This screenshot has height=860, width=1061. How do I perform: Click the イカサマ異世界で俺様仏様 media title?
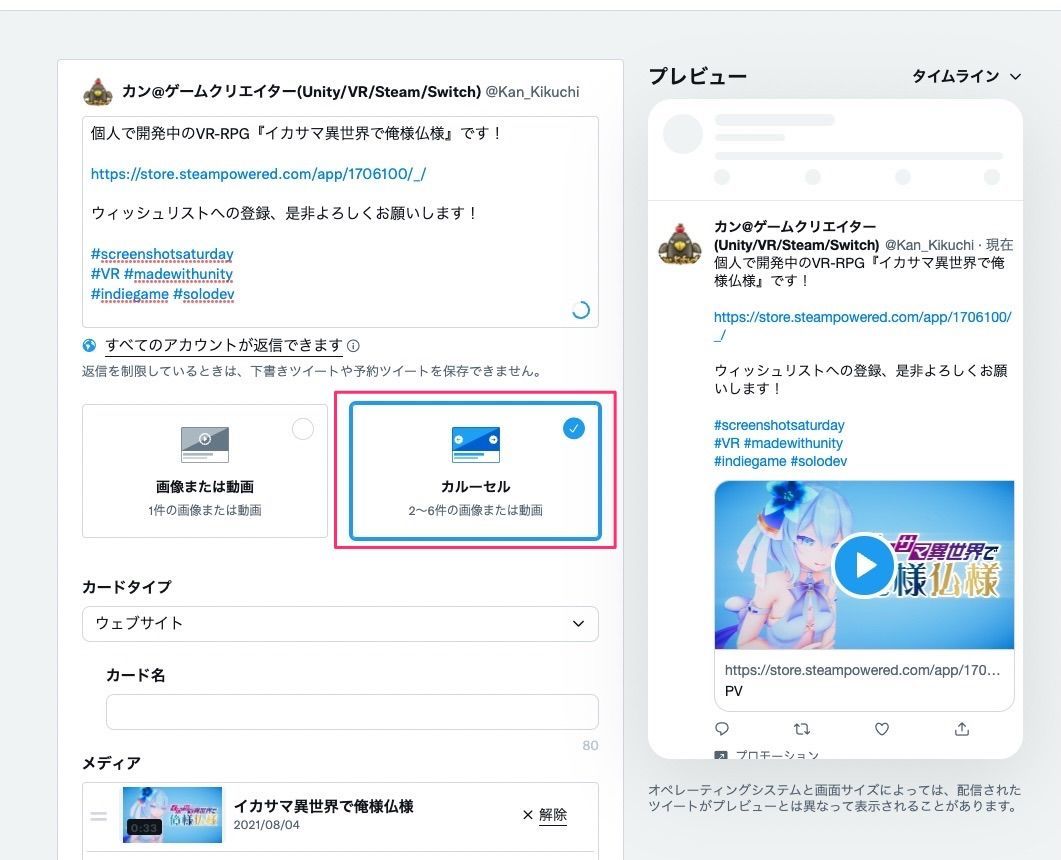pyautogui.click(x=323, y=806)
